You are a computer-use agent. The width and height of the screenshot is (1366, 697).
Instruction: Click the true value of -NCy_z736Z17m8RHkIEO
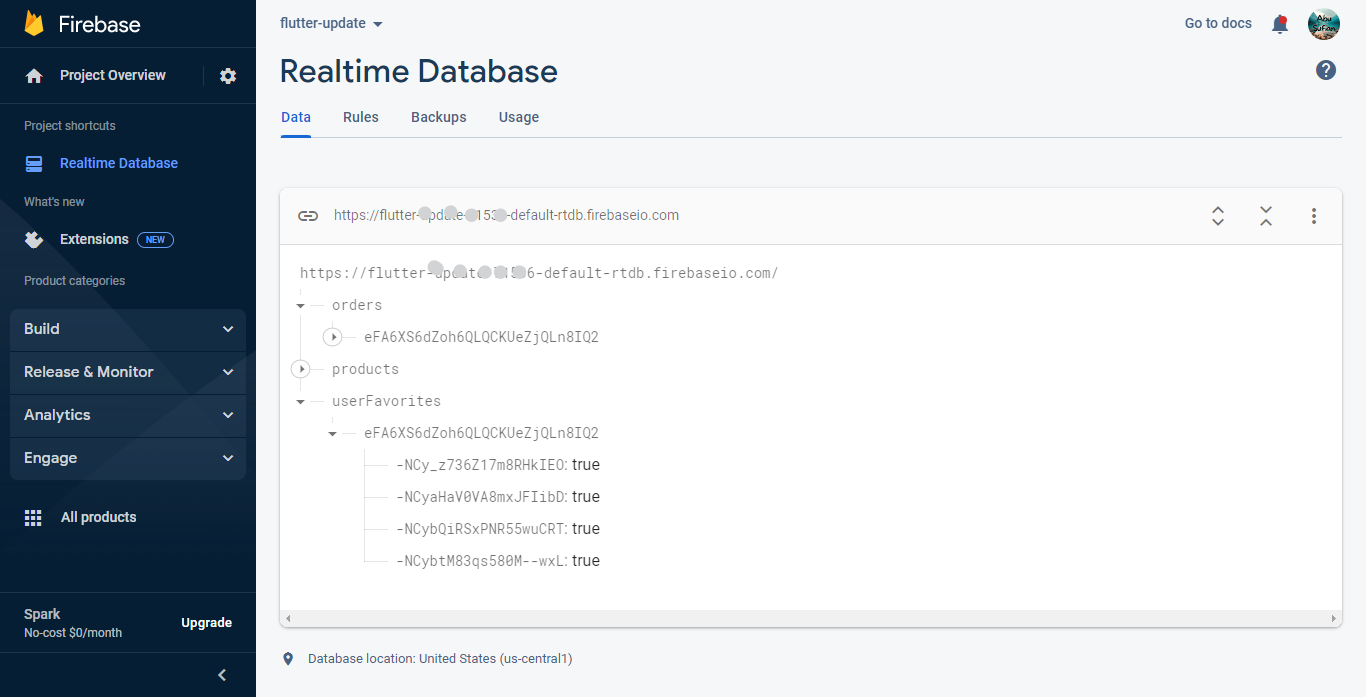[x=586, y=465]
